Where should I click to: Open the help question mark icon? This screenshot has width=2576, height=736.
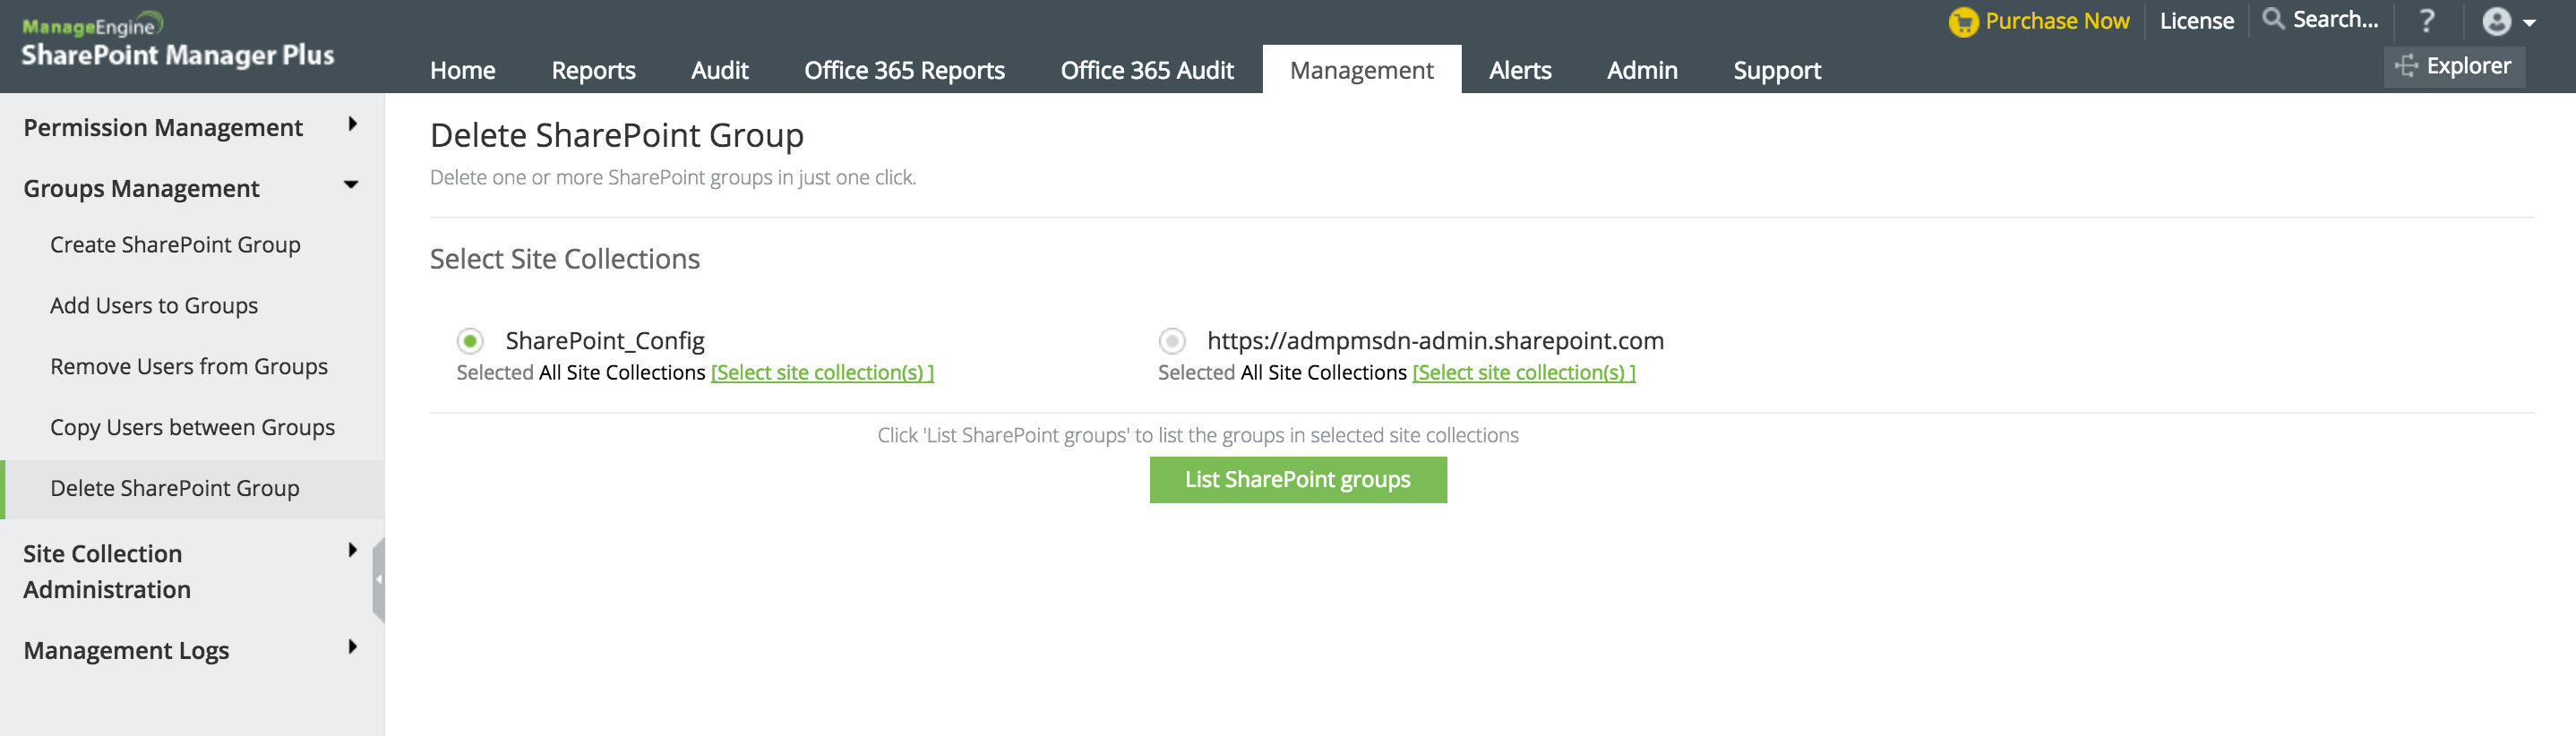(x=2427, y=21)
